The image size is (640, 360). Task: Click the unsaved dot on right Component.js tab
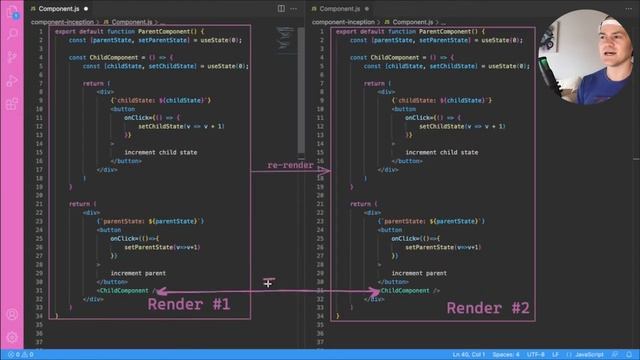pos(367,9)
